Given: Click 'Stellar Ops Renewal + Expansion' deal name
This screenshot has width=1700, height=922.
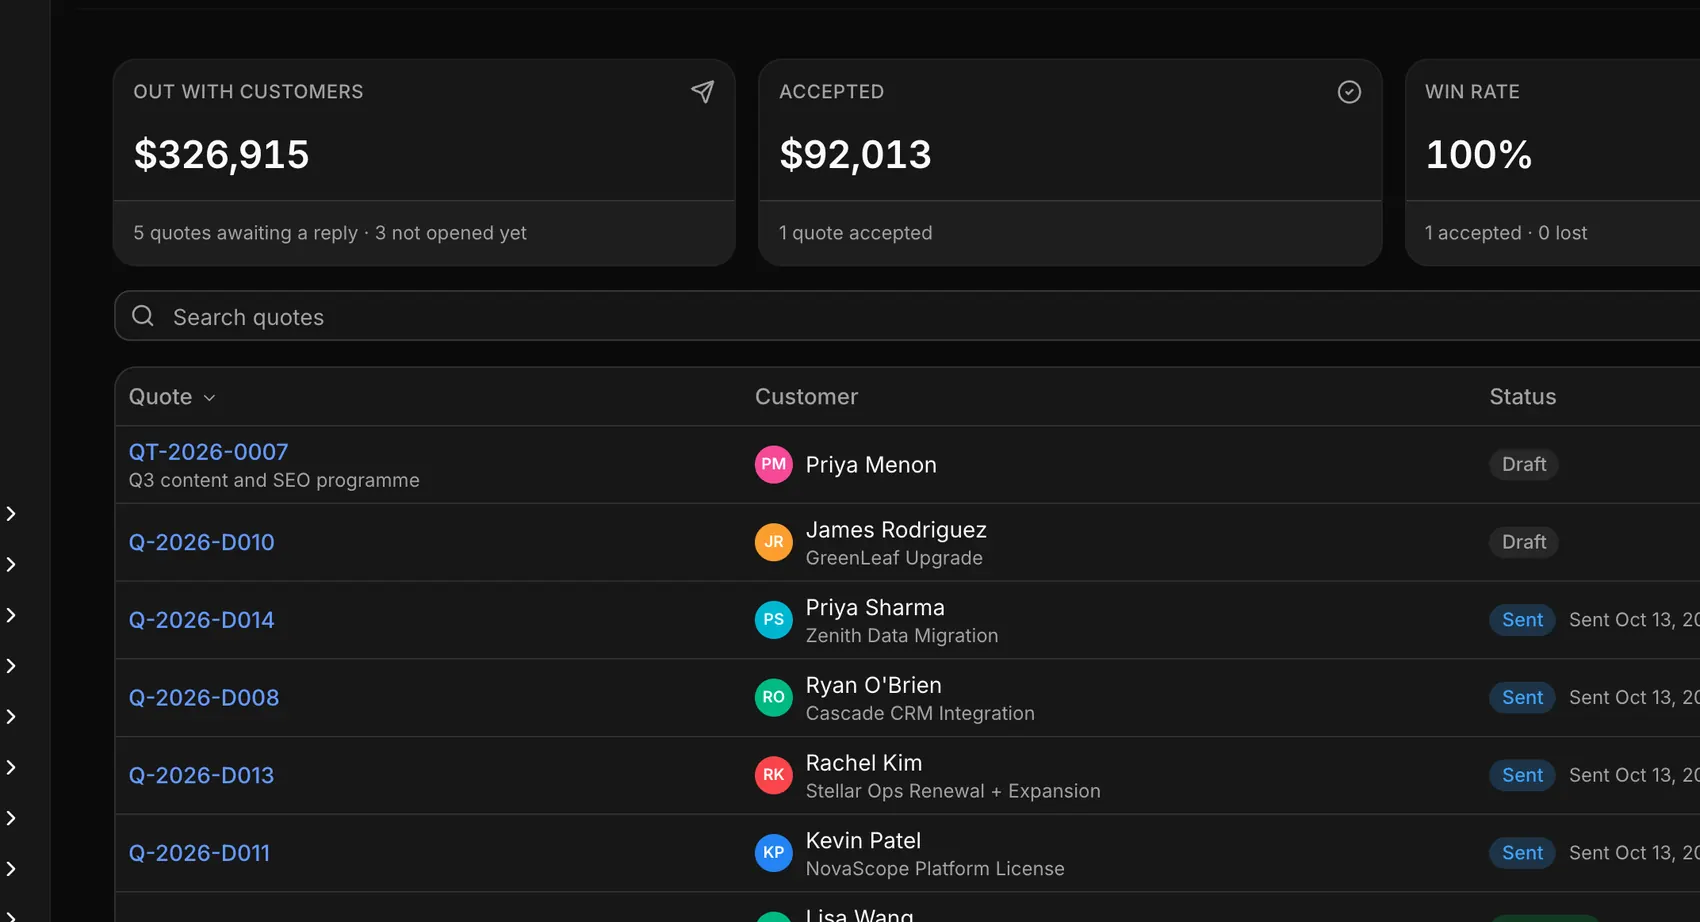Looking at the screenshot, I should (953, 791).
